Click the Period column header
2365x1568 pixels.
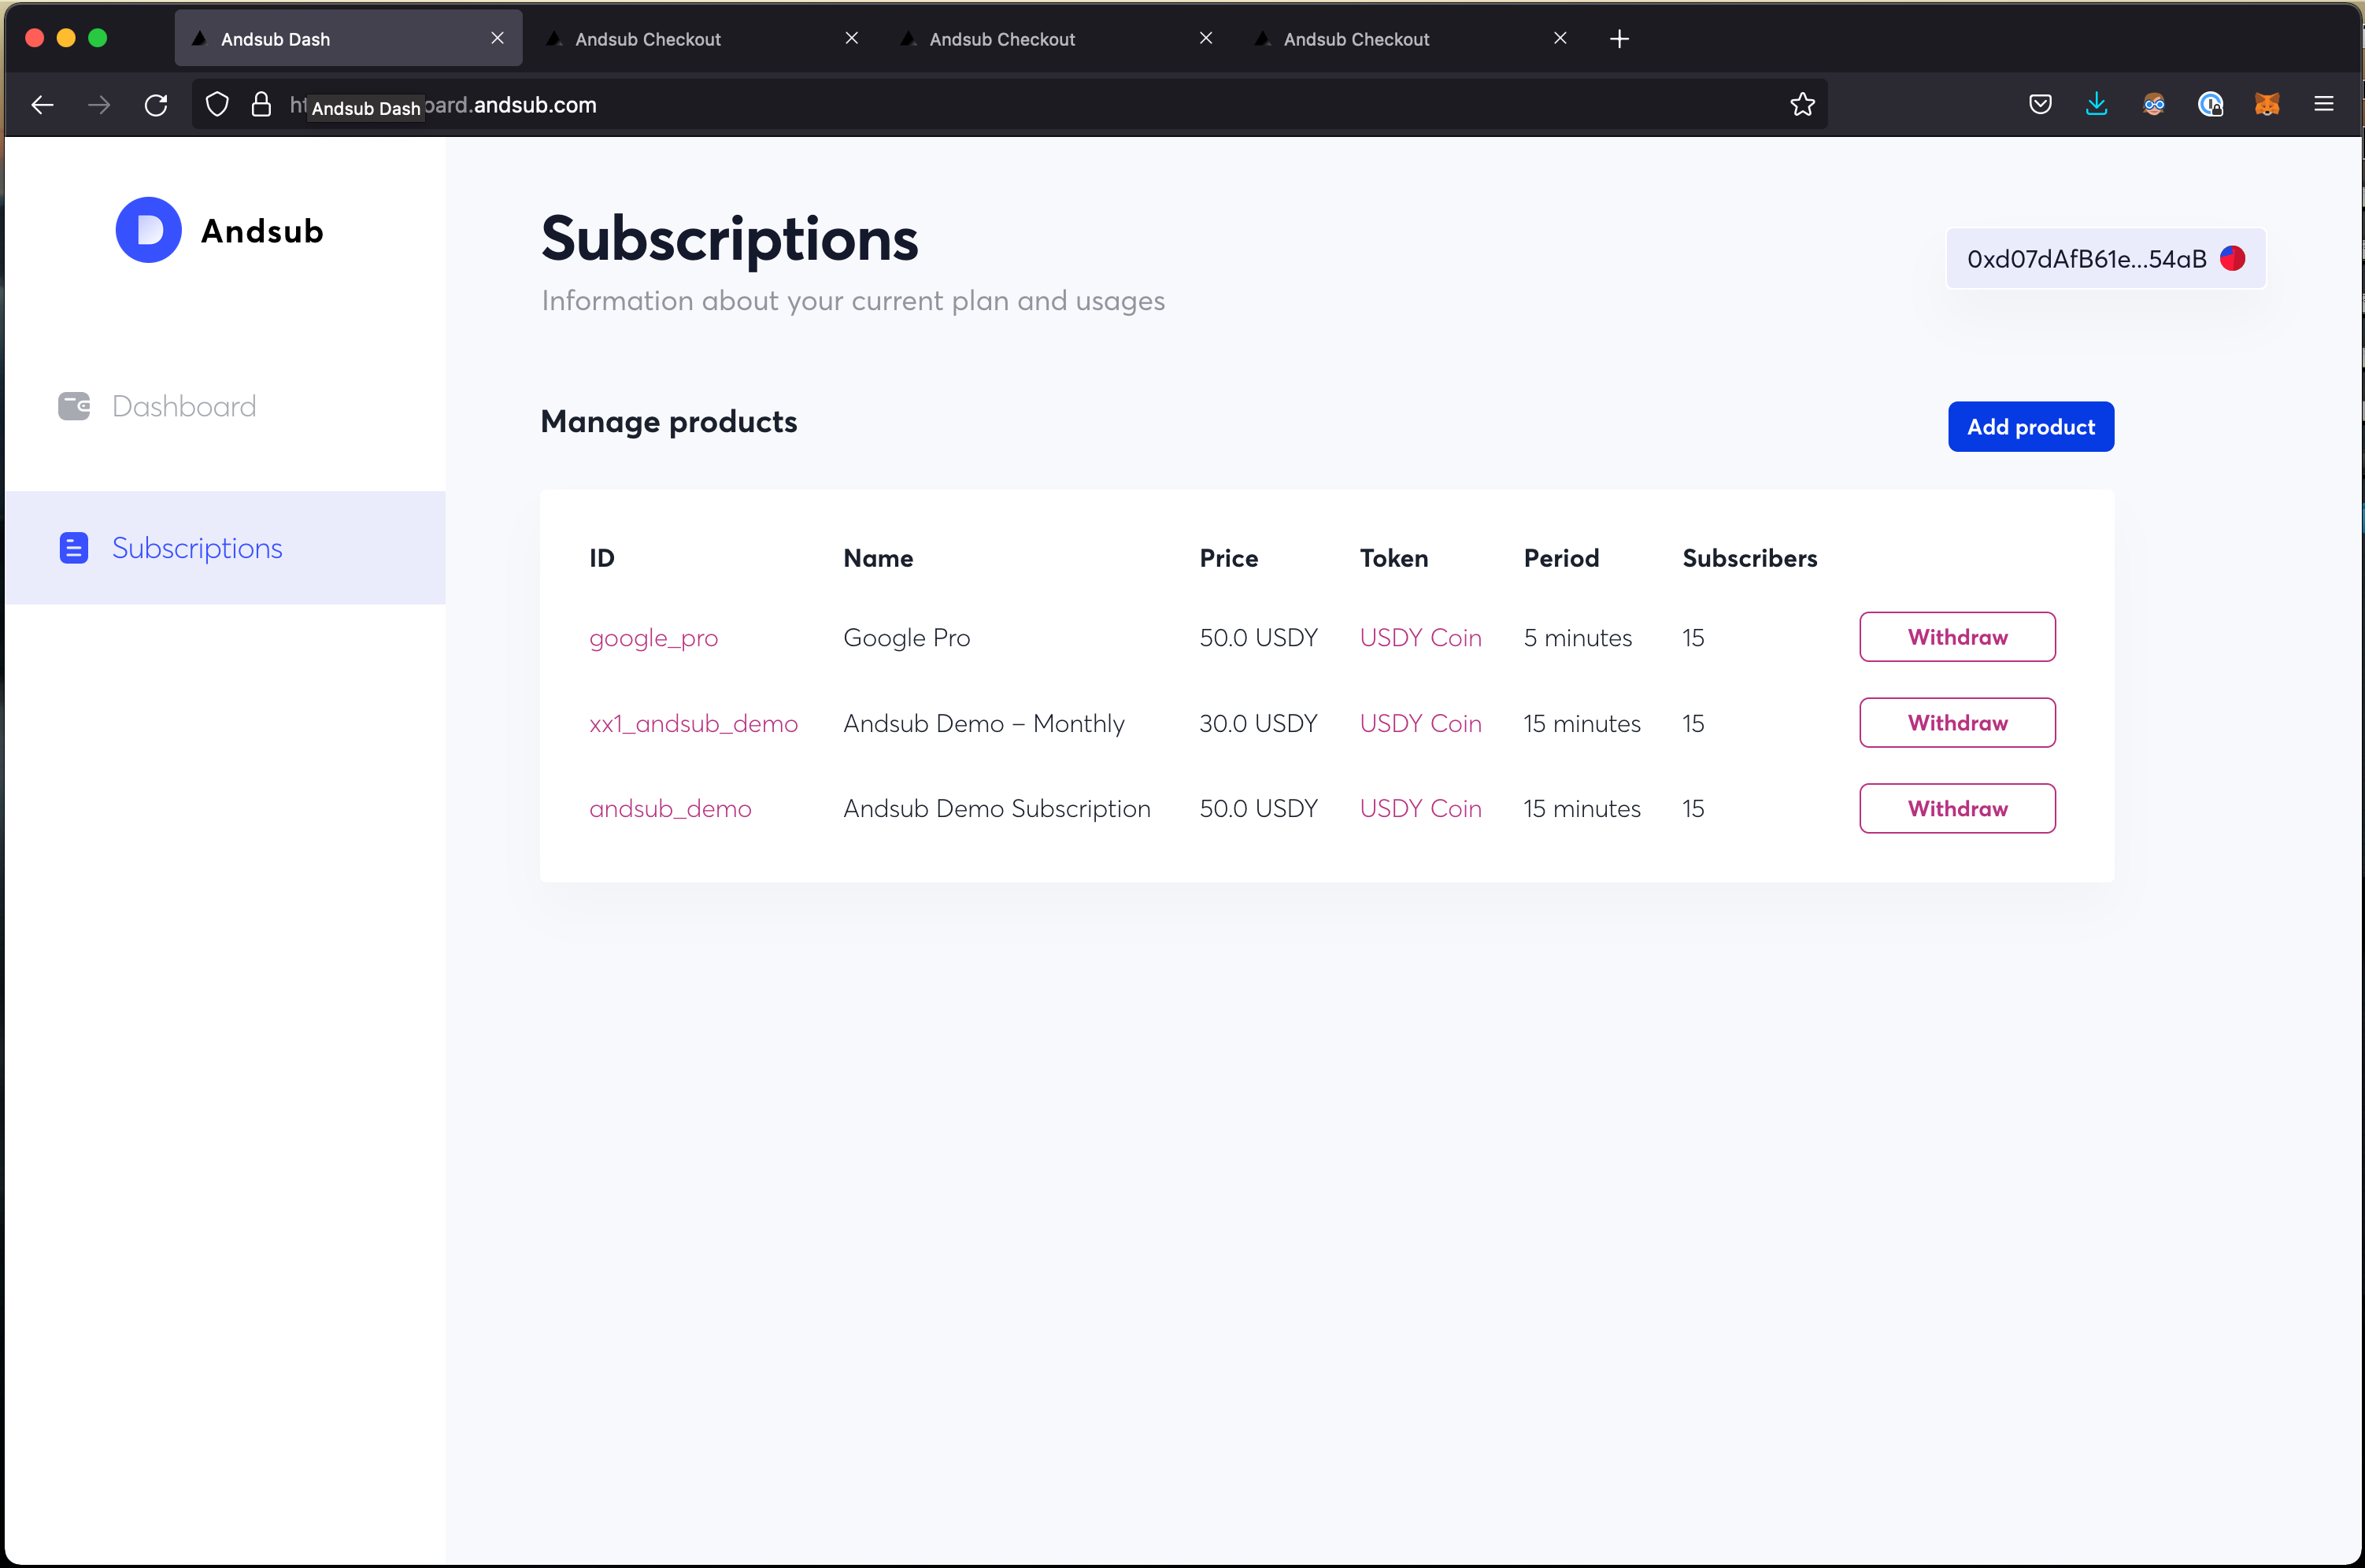[x=1561, y=558]
